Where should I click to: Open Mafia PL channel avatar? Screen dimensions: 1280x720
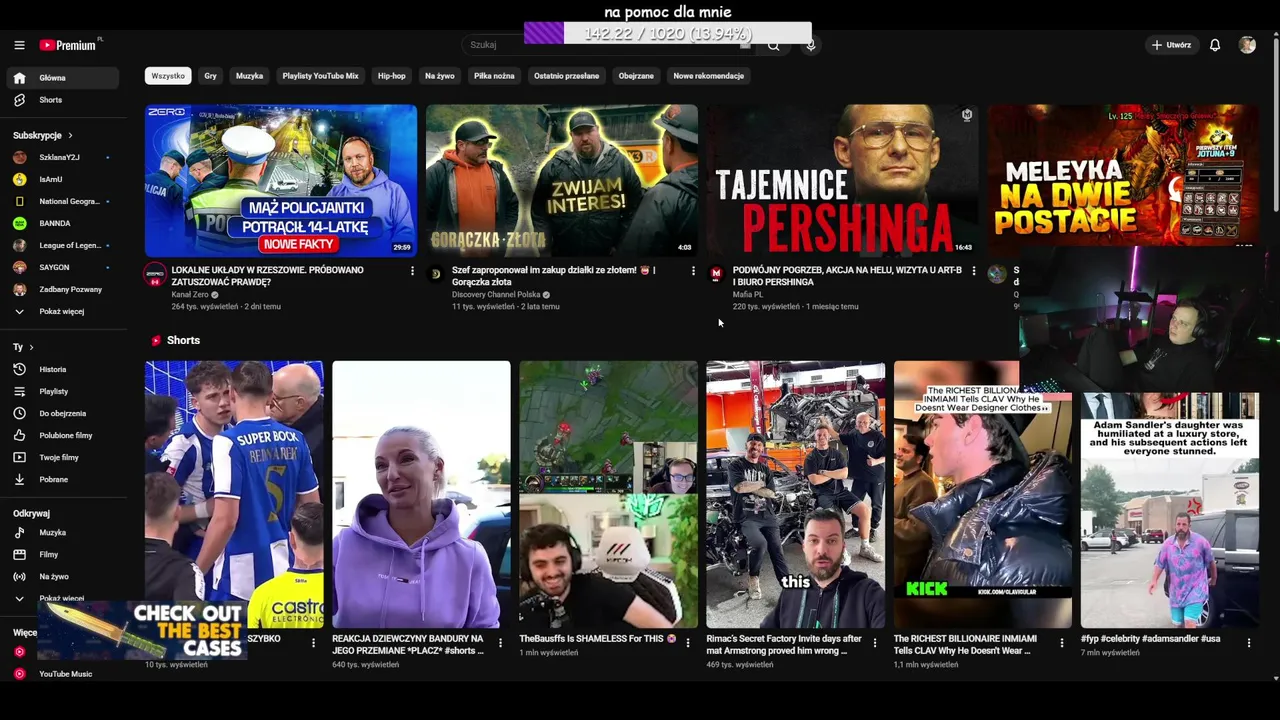[x=716, y=274]
